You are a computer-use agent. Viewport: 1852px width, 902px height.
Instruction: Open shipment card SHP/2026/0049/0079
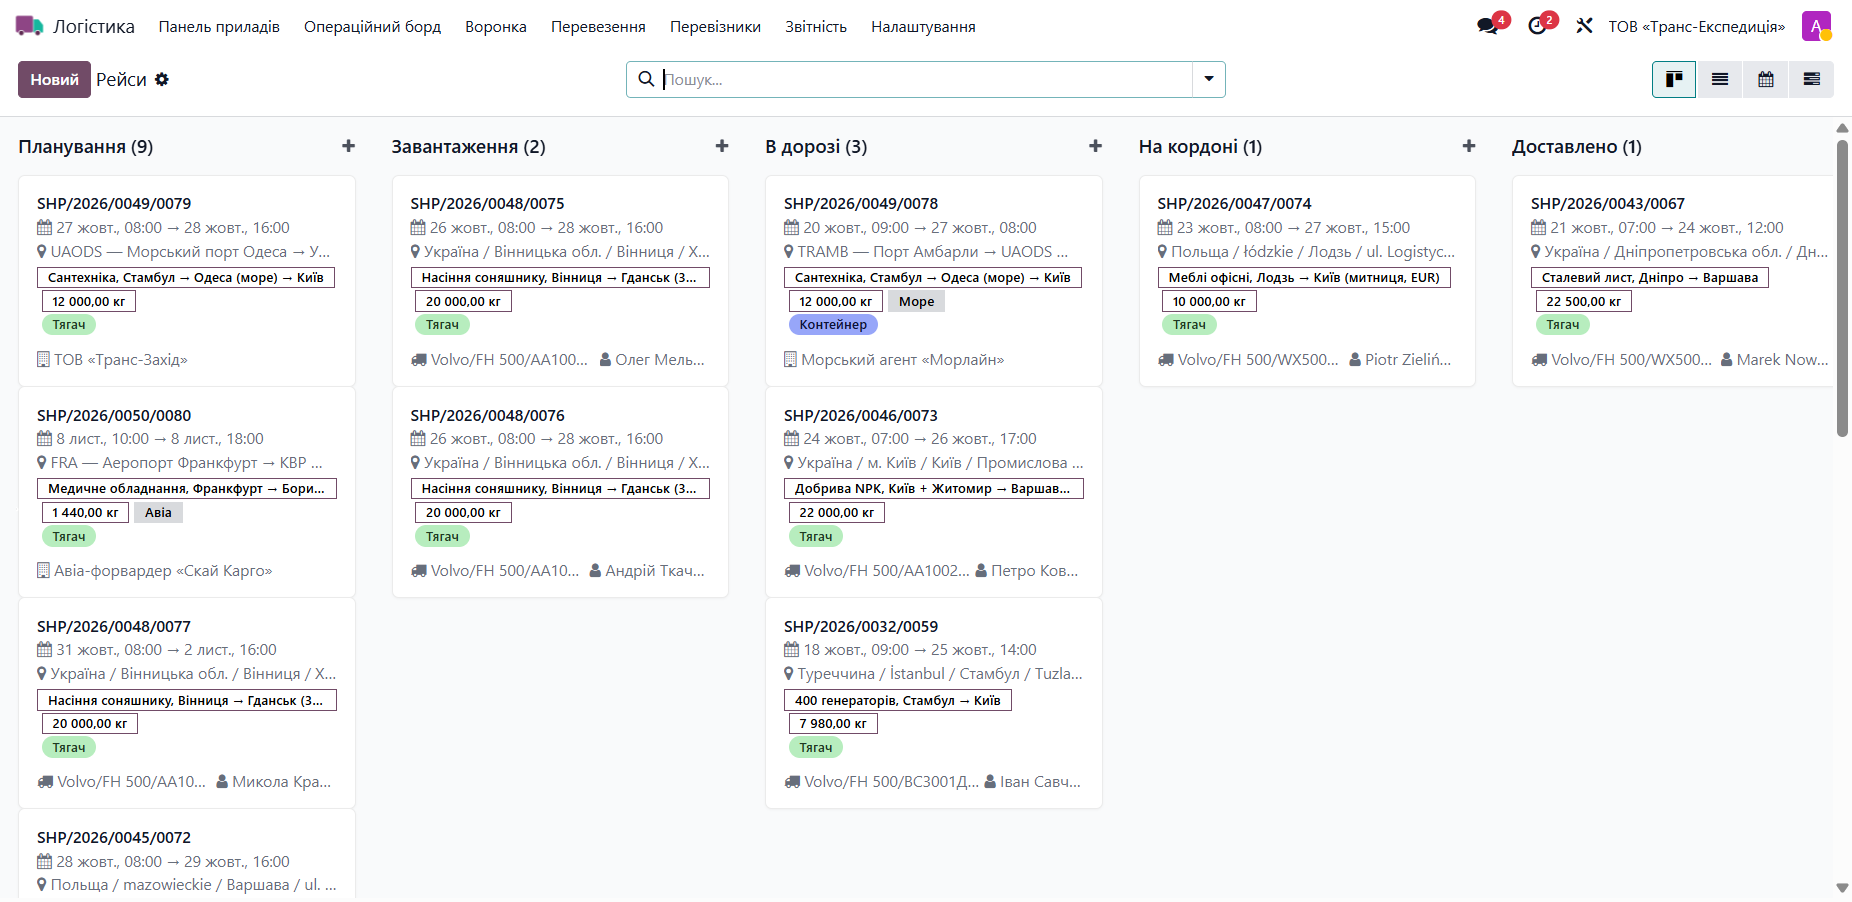187,281
